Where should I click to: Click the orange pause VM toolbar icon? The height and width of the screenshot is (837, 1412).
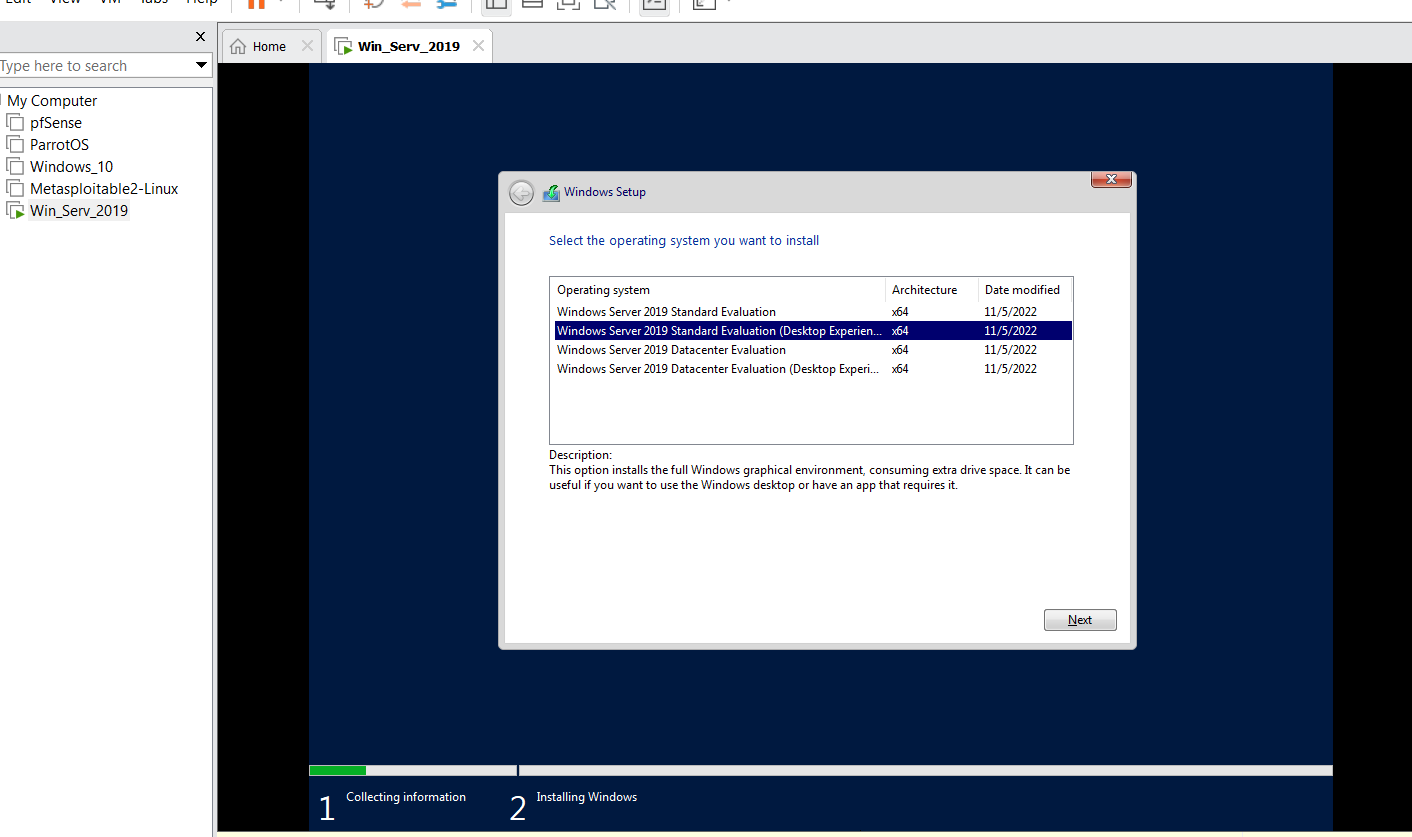coord(256,3)
